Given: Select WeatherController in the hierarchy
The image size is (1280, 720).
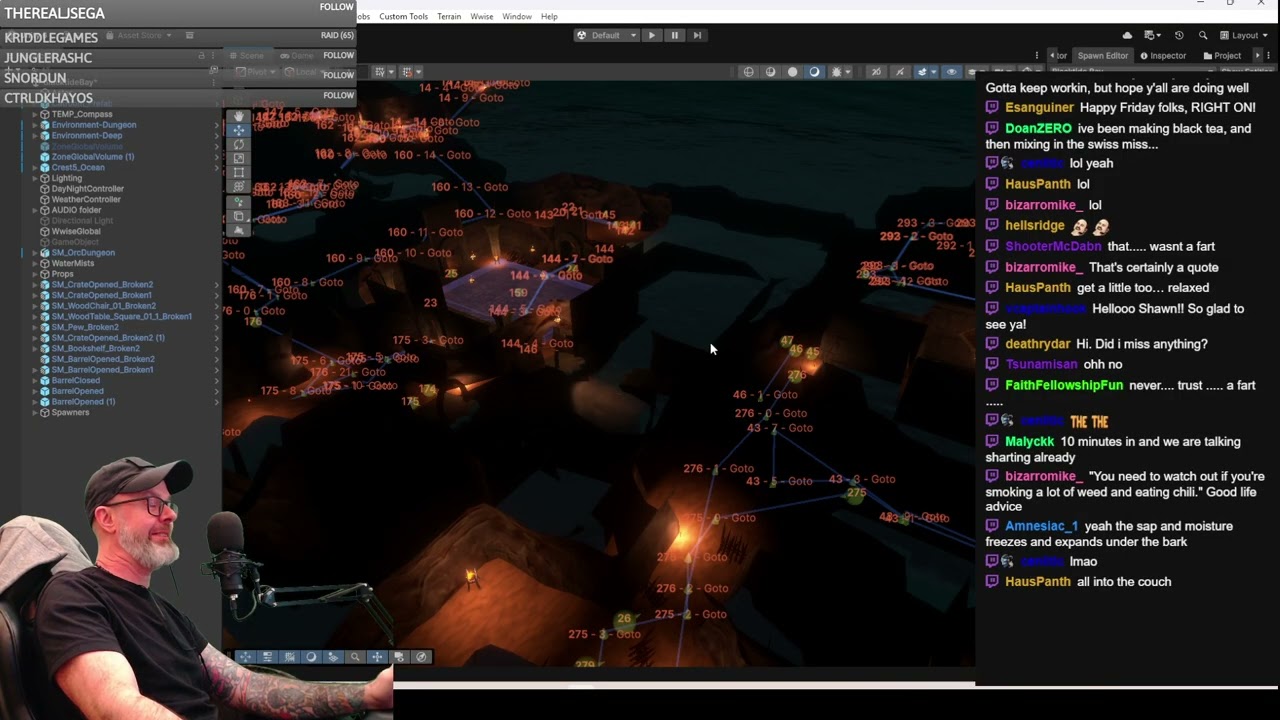Looking at the screenshot, I should tap(86, 200).
